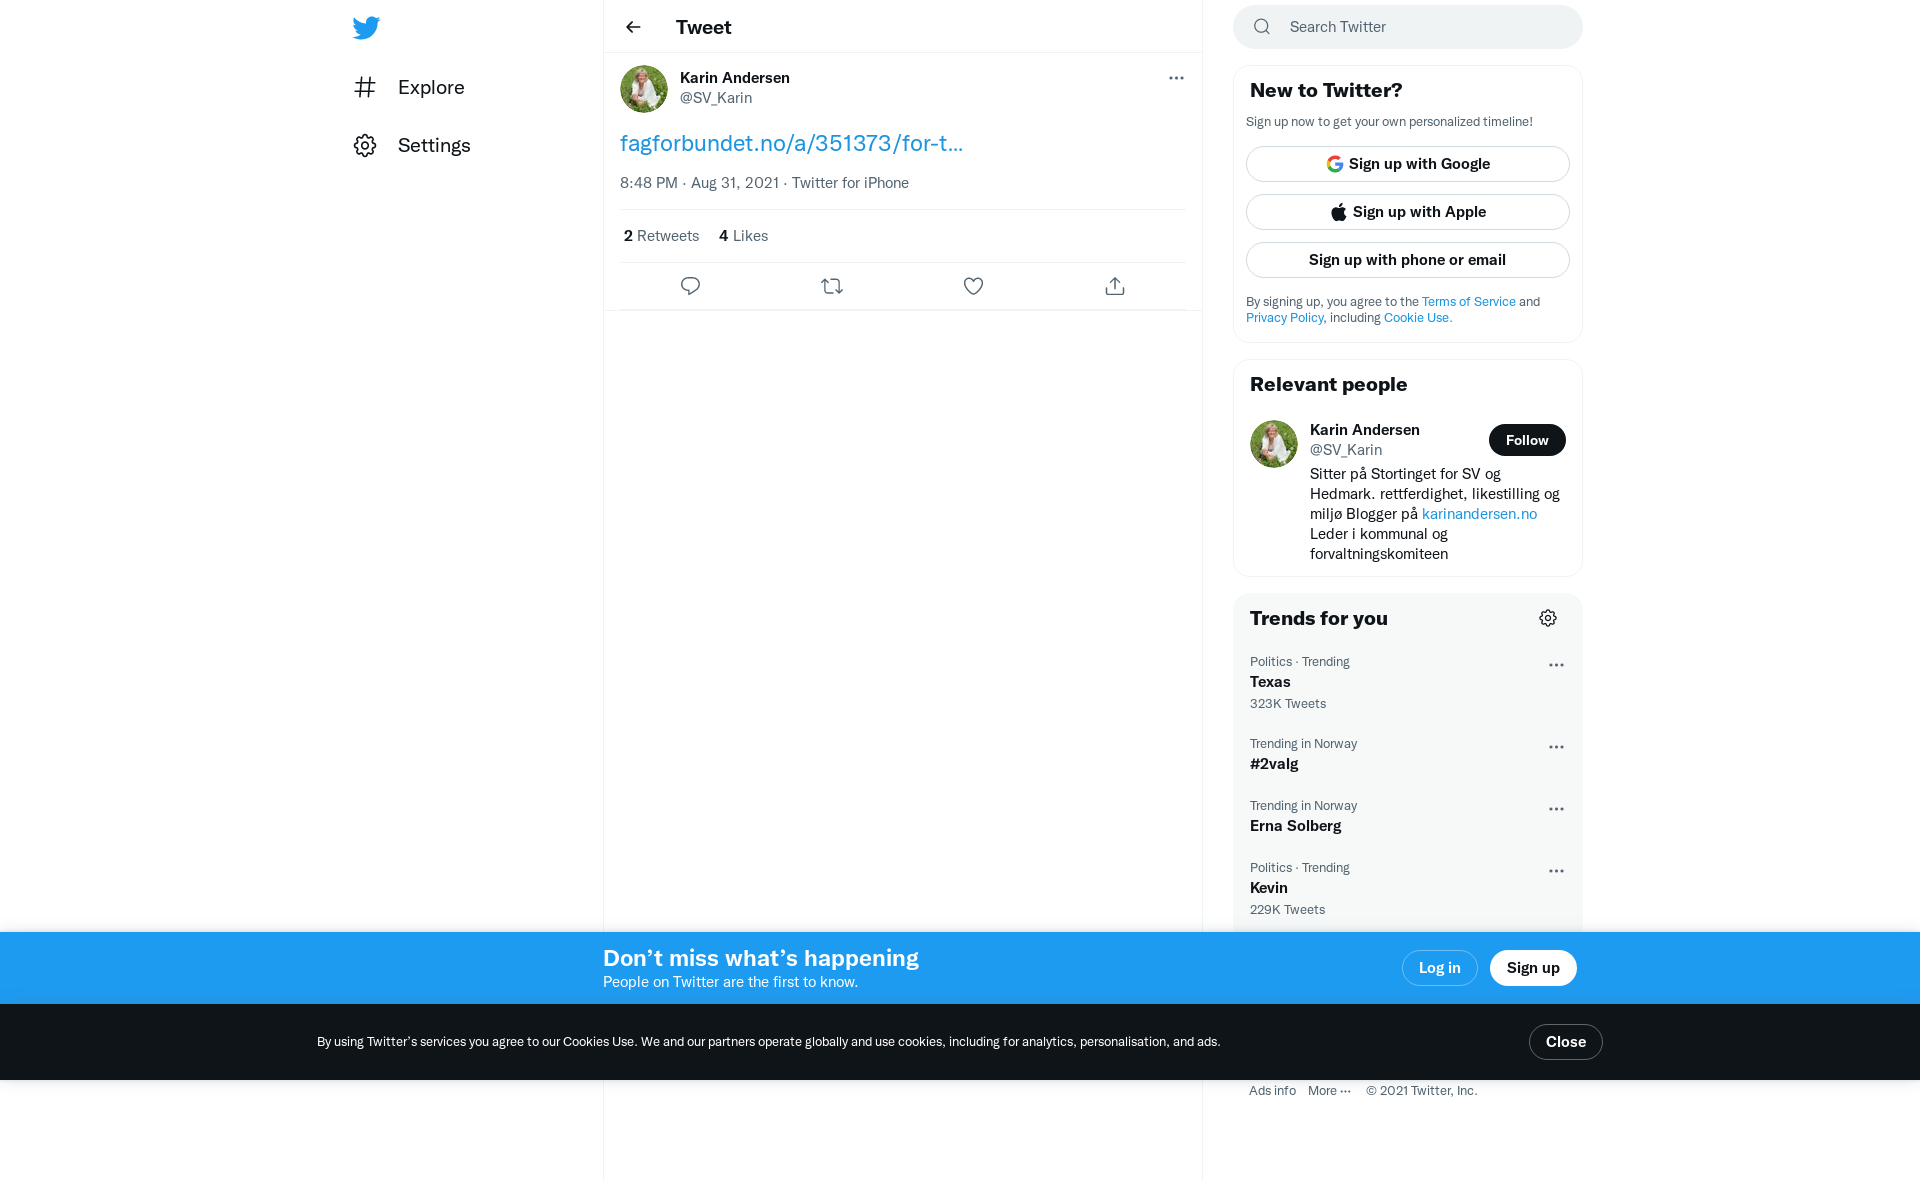
Task: Retweet the tweet via retweet icon
Action: pos(832,286)
